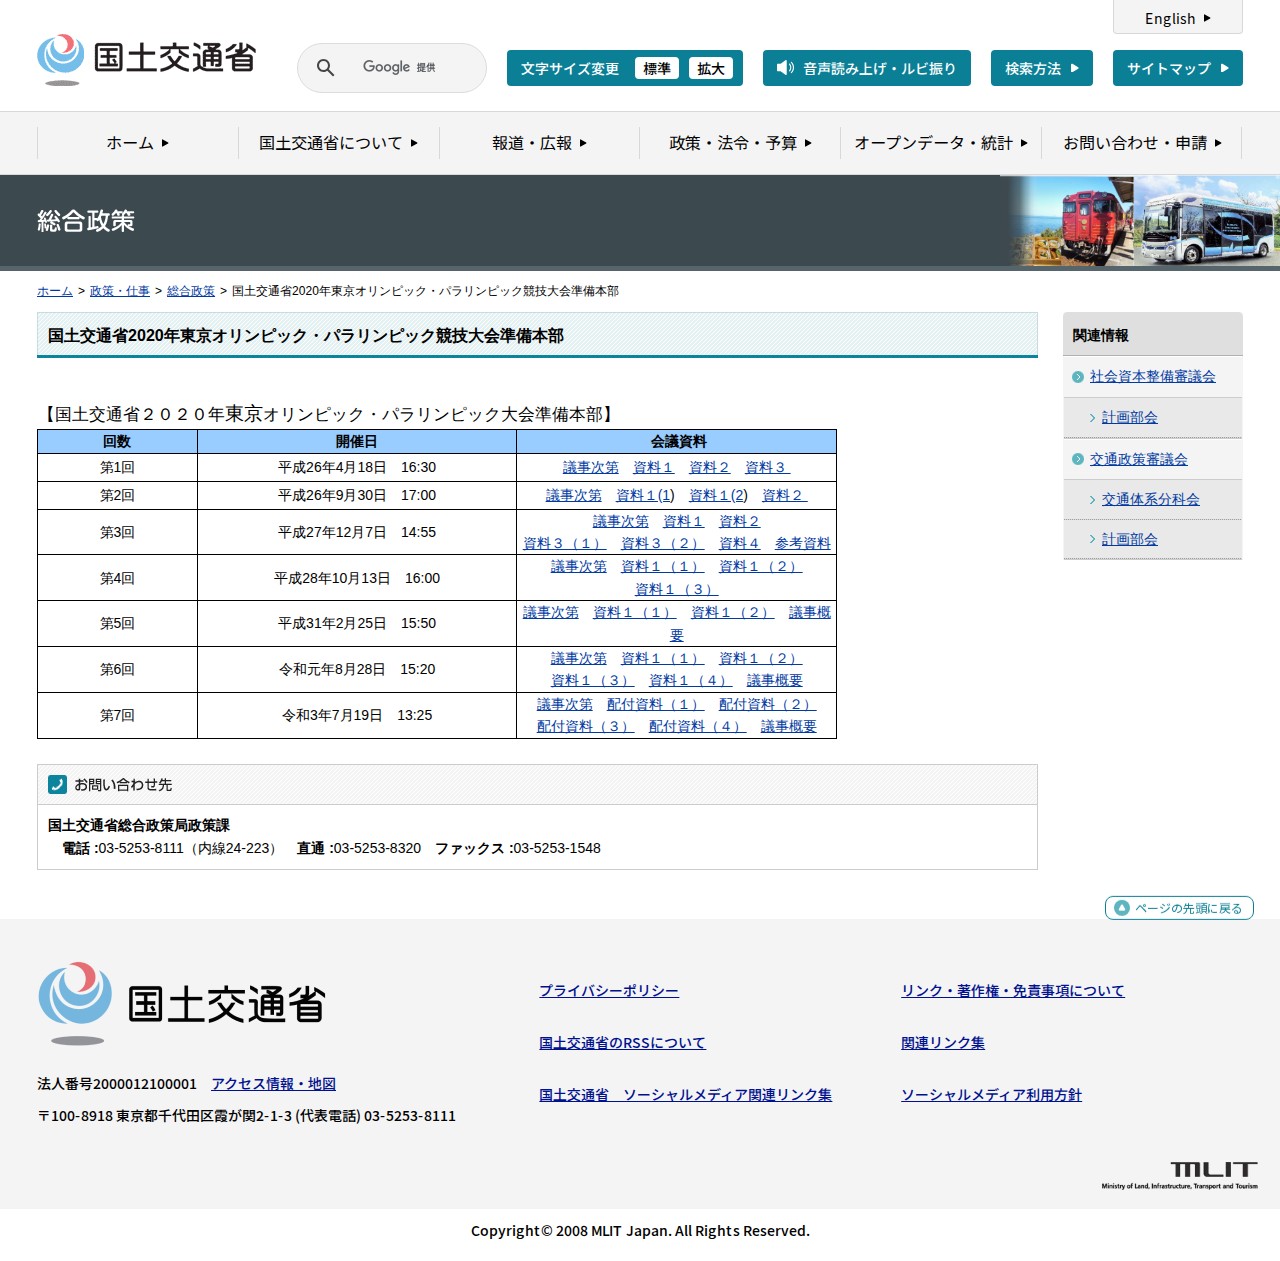Click the MLIT logo in the header
Image resolution: width=1280 pixels, height=1261 pixels.
pos(147,59)
